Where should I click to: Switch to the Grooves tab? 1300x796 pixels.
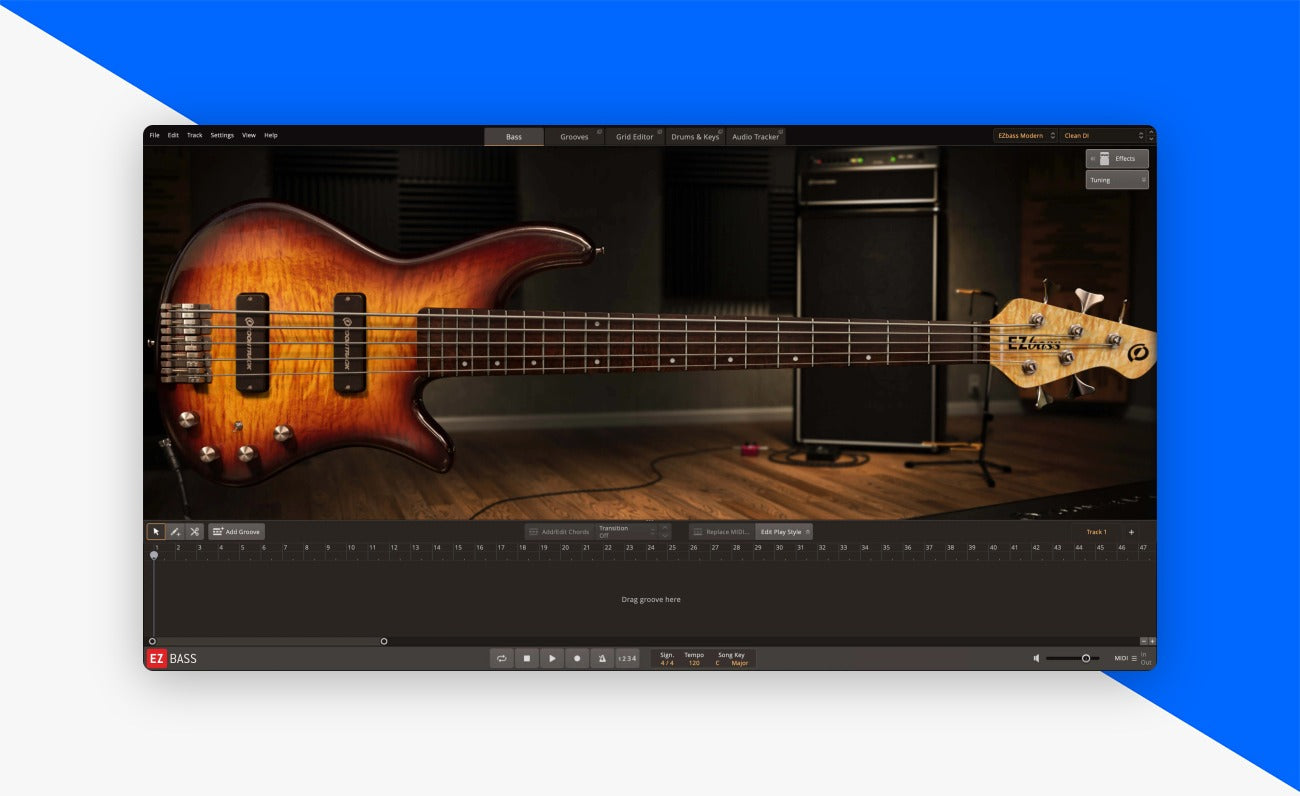(574, 136)
